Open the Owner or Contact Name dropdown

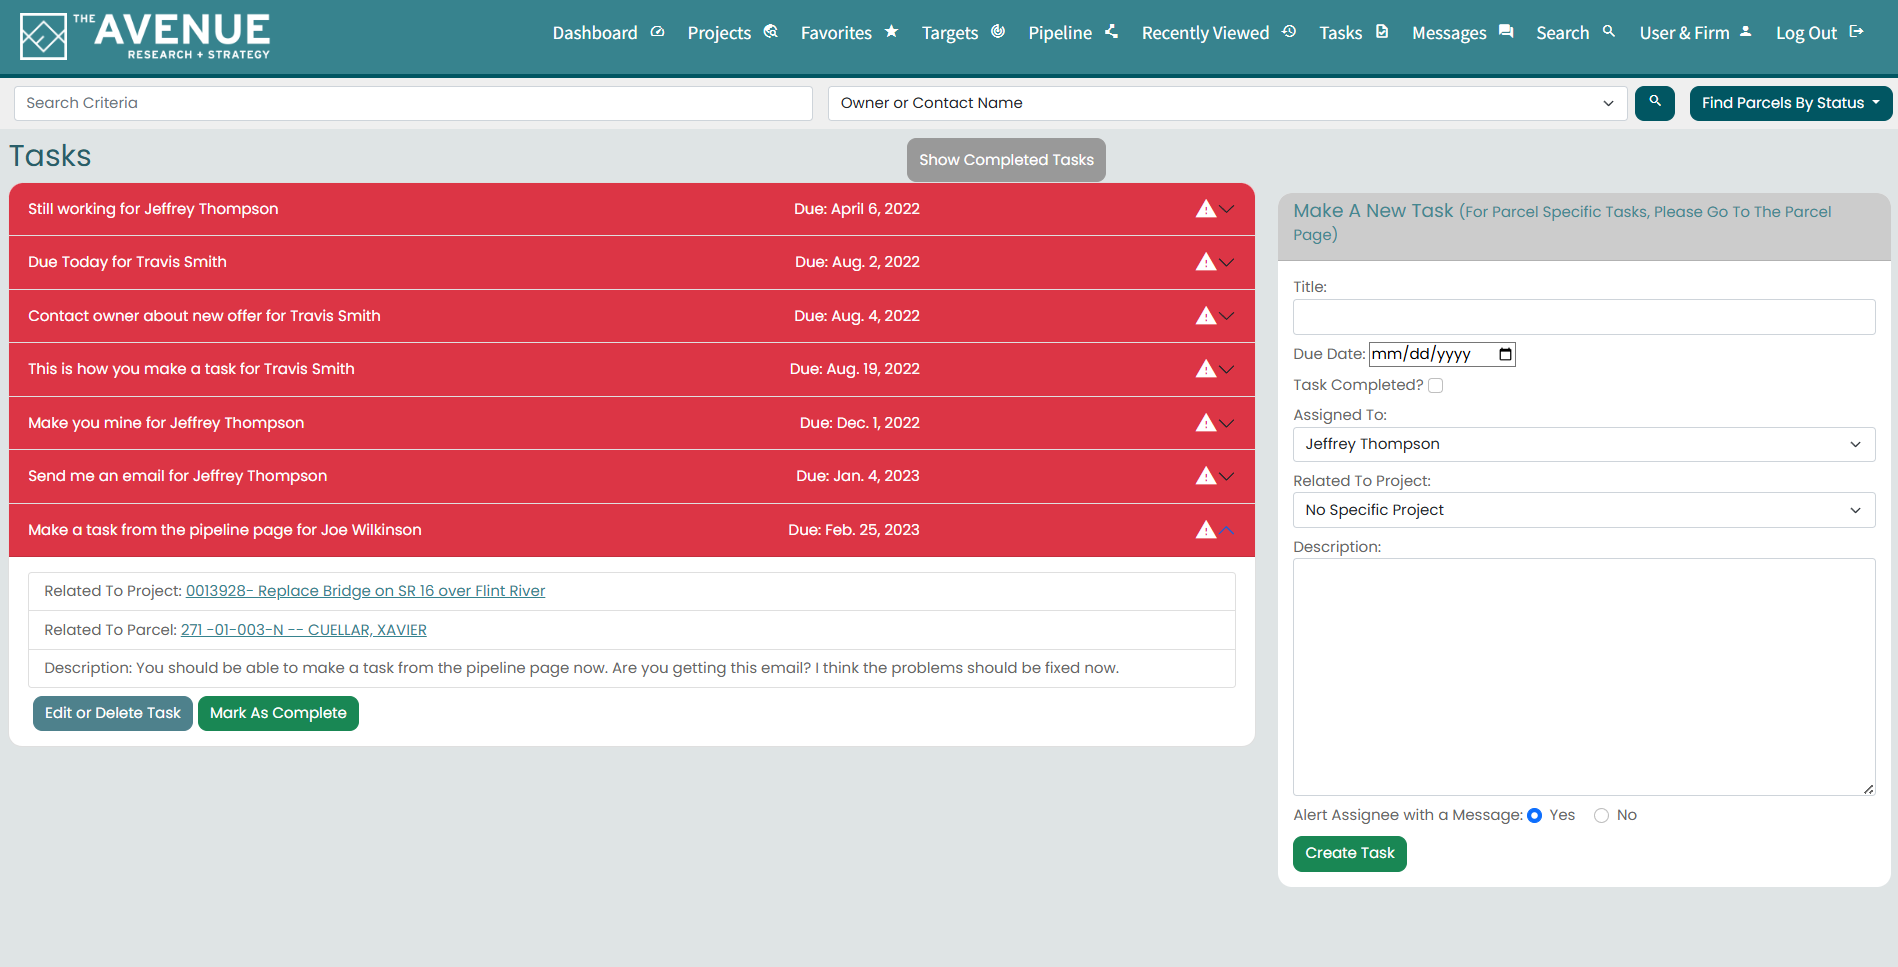click(x=1227, y=103)
